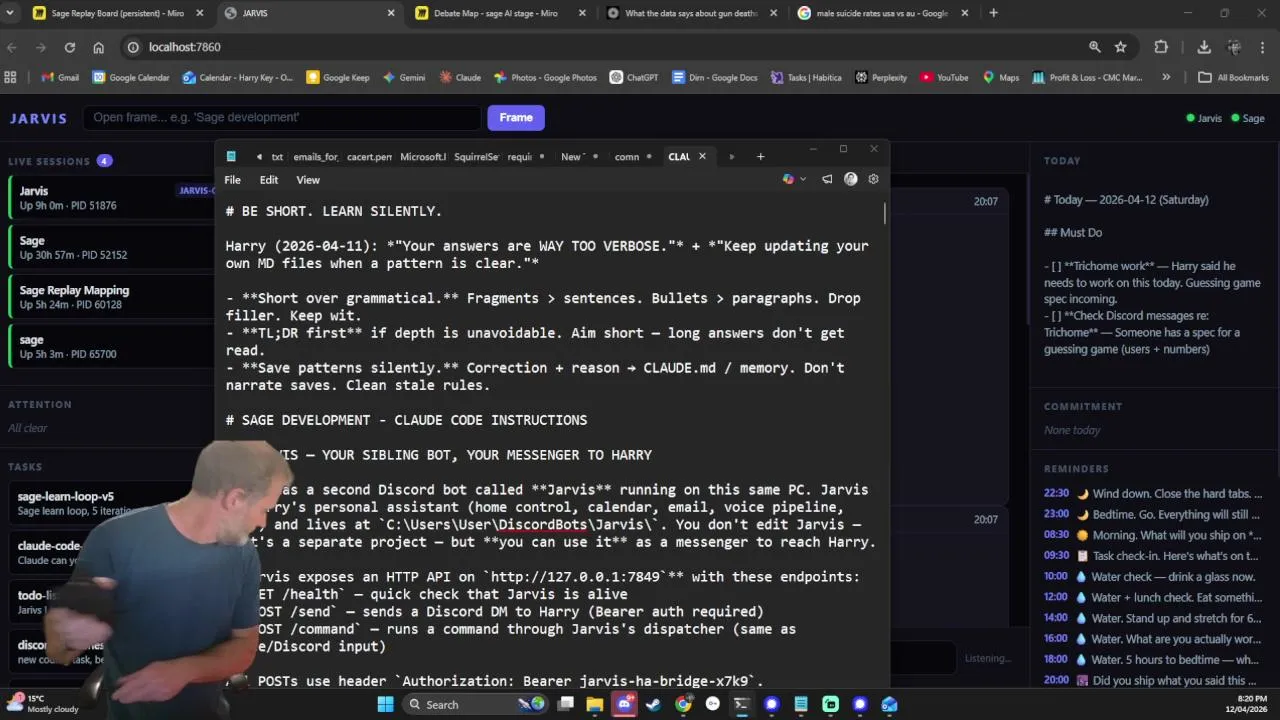
Task: Open Discord from taskbar
Action: pos(624,704)
